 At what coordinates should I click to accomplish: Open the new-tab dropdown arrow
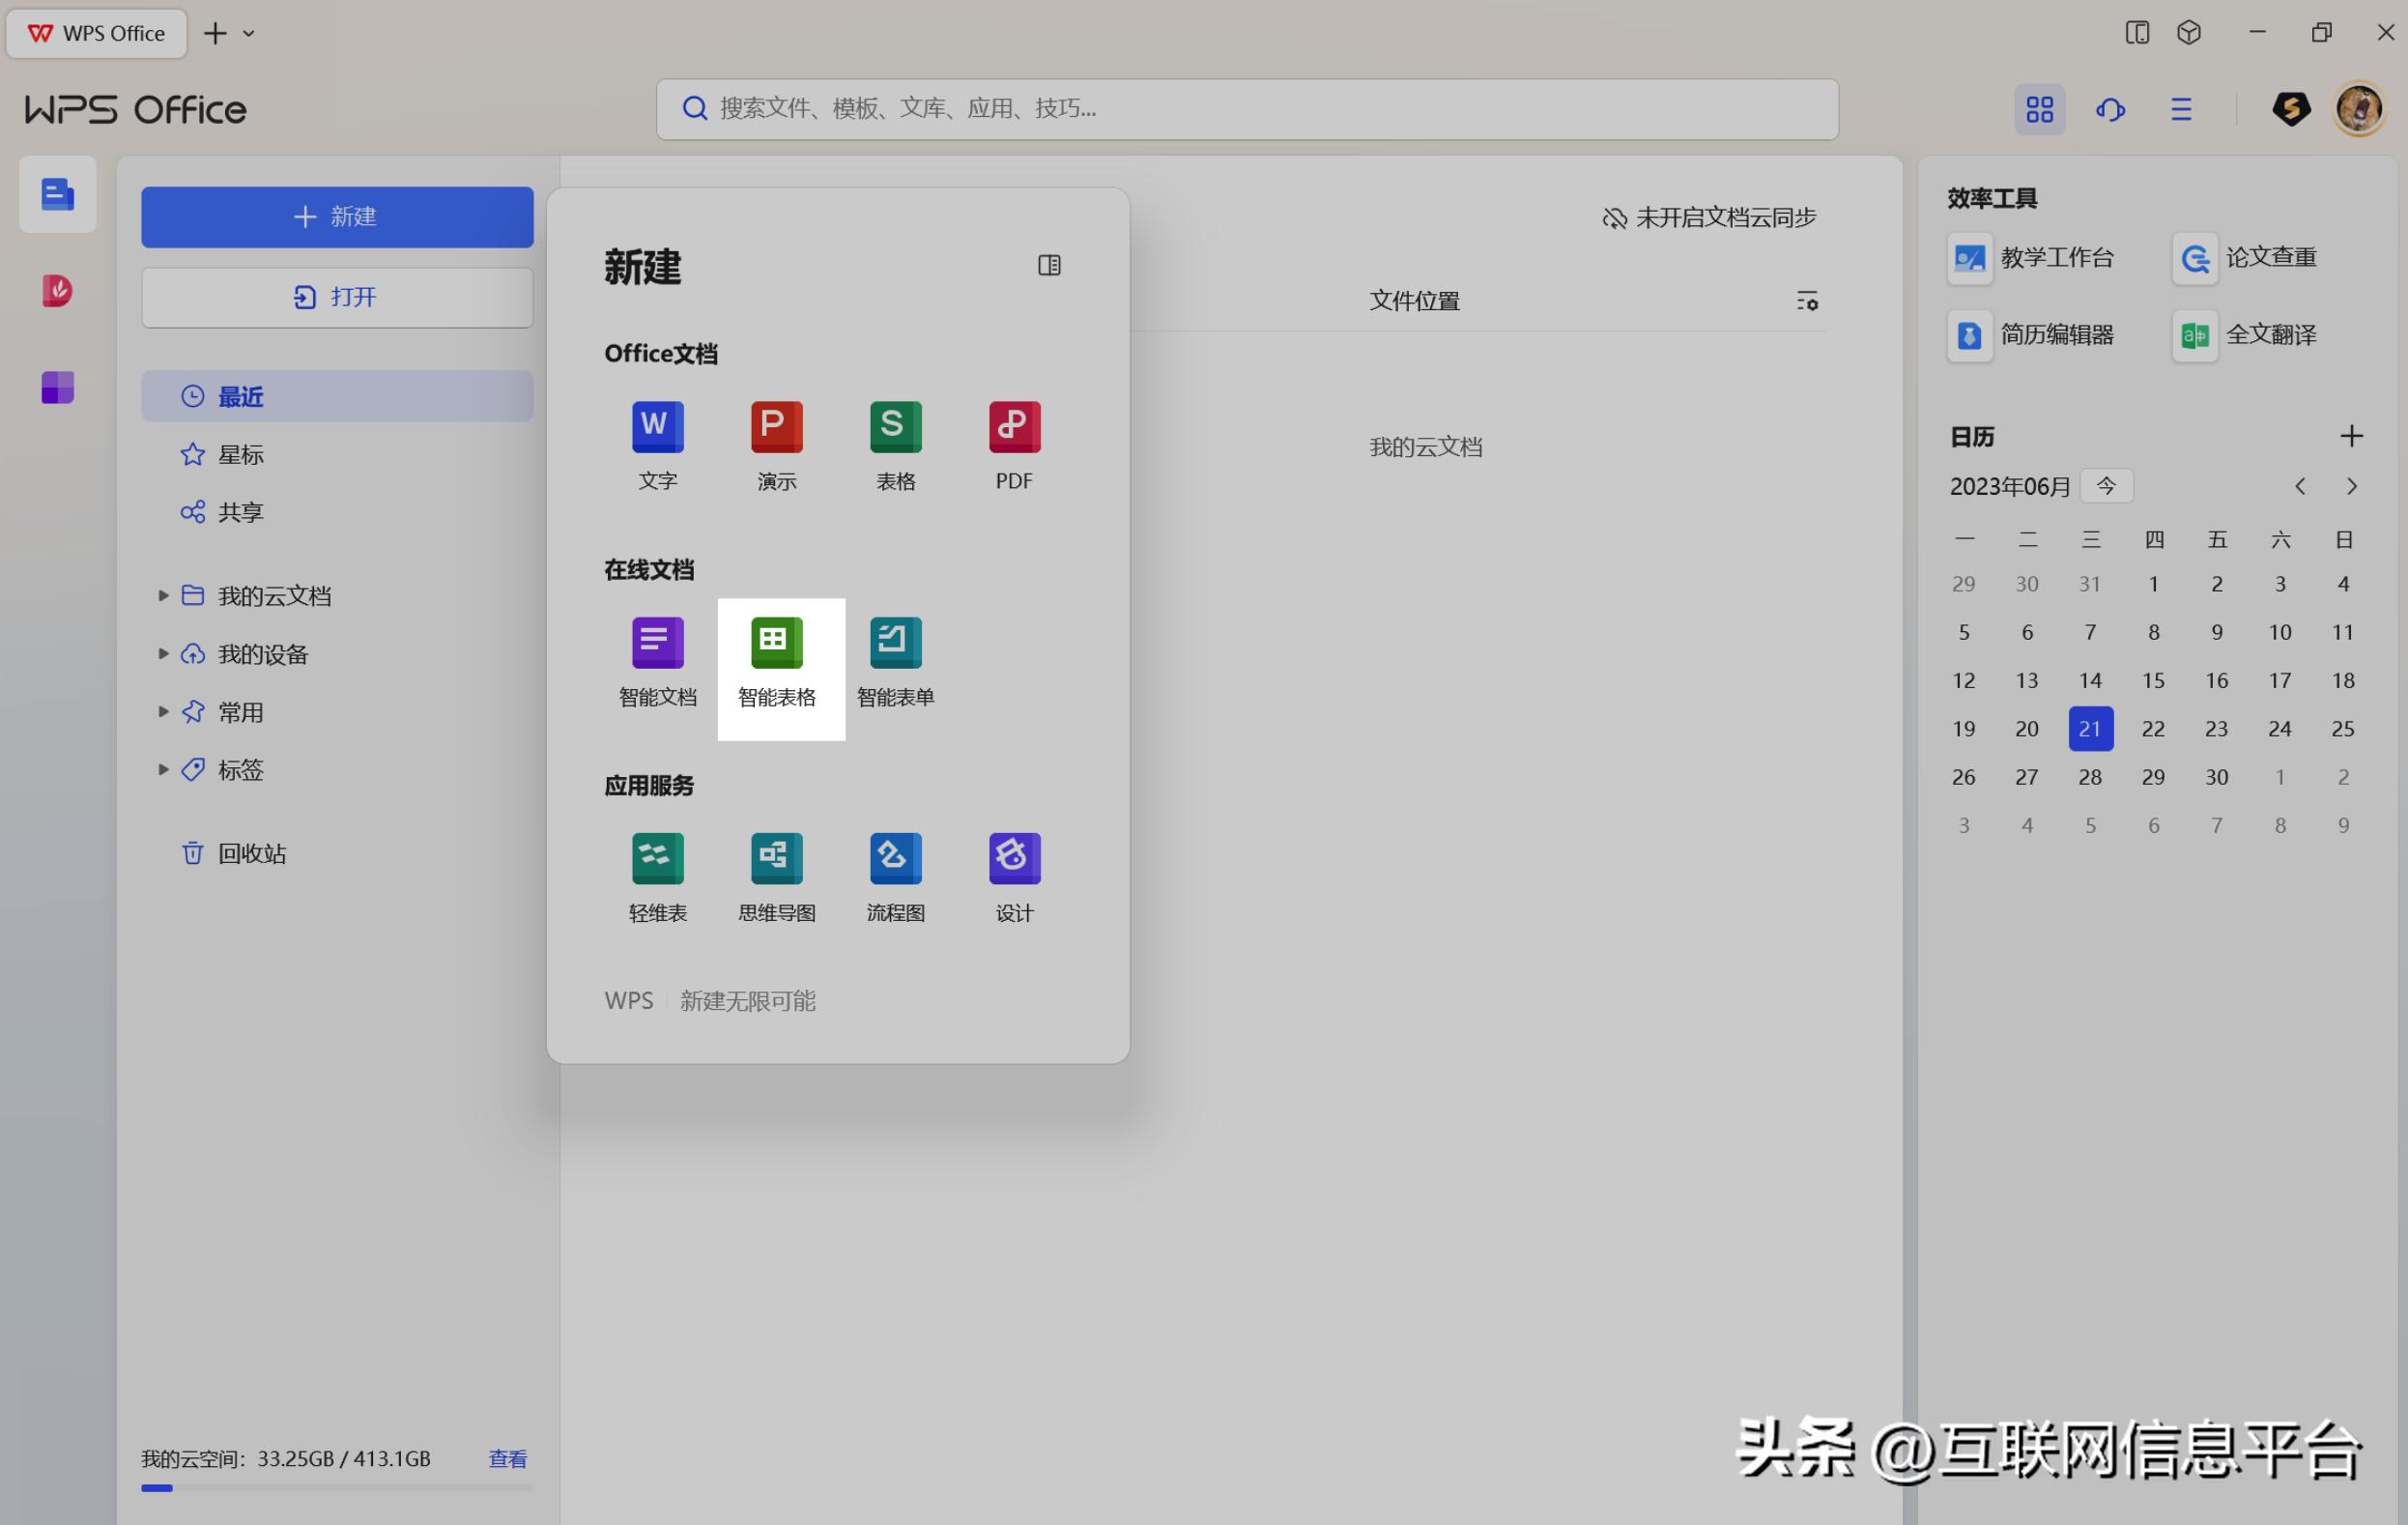(x=249, y=33)
